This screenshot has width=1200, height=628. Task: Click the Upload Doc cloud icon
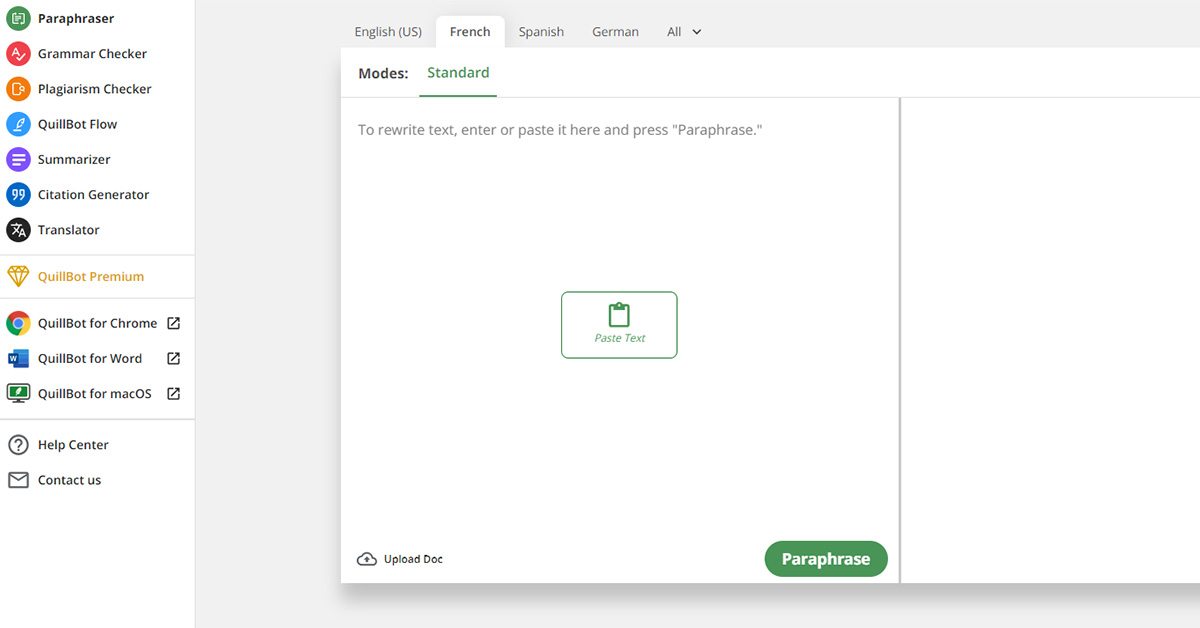[367, 559]
